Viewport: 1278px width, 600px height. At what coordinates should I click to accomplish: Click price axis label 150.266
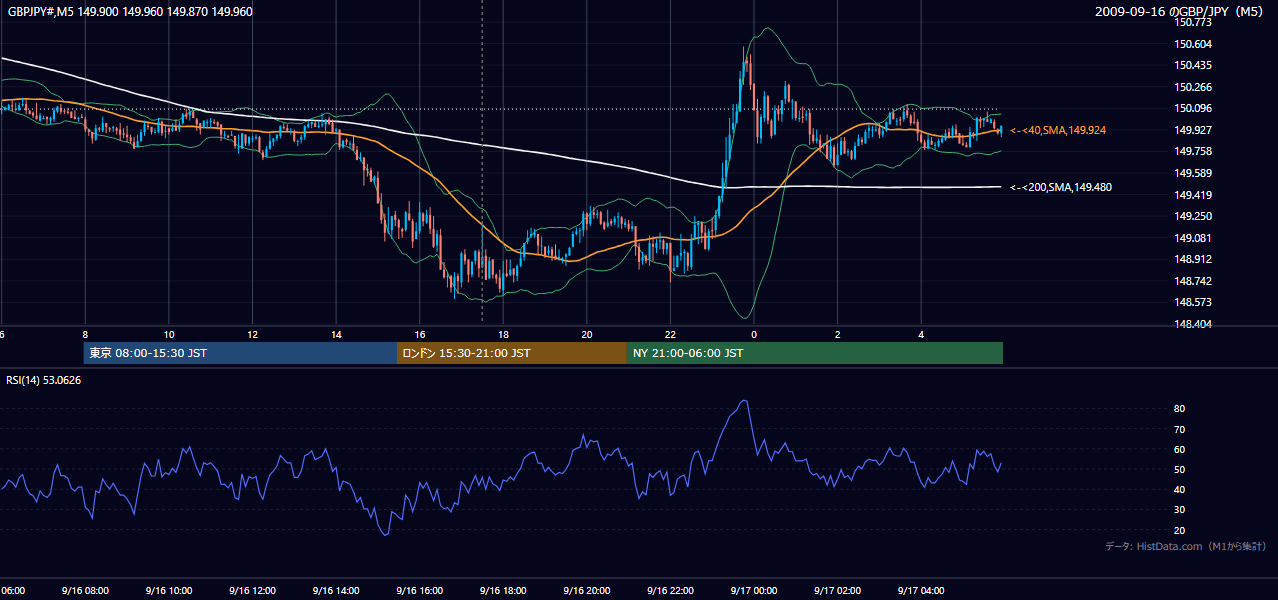tap(1194, 87)
